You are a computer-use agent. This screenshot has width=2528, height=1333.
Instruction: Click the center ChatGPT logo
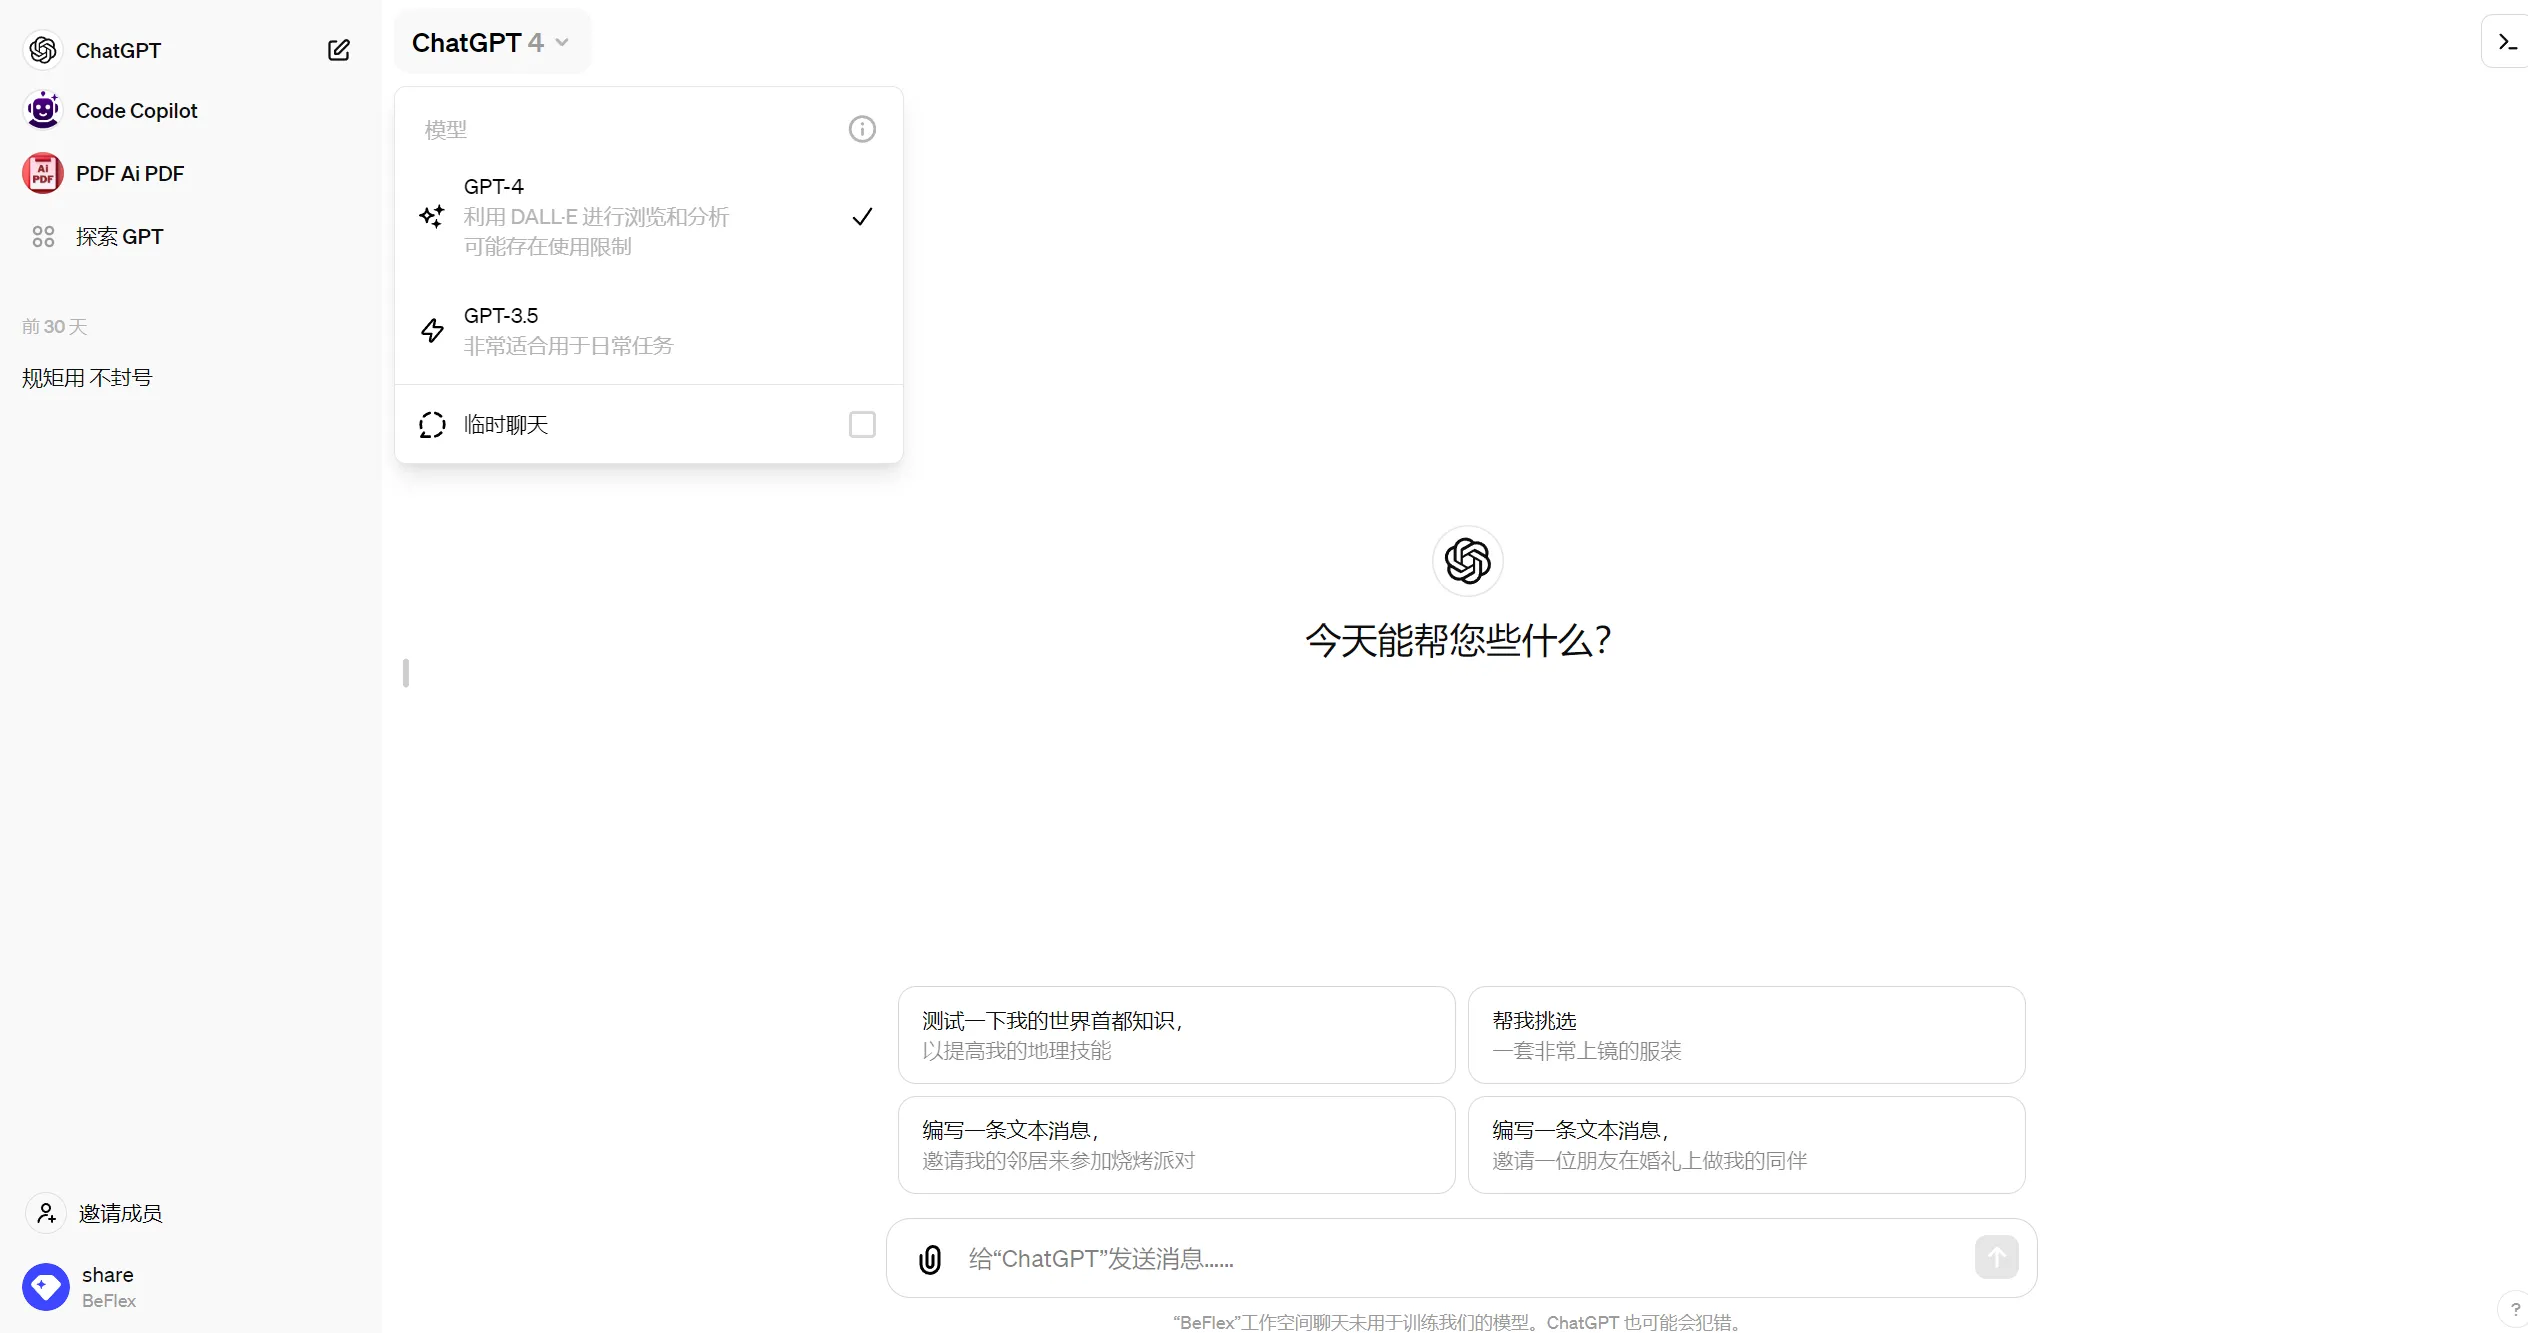pos(1467,560)
